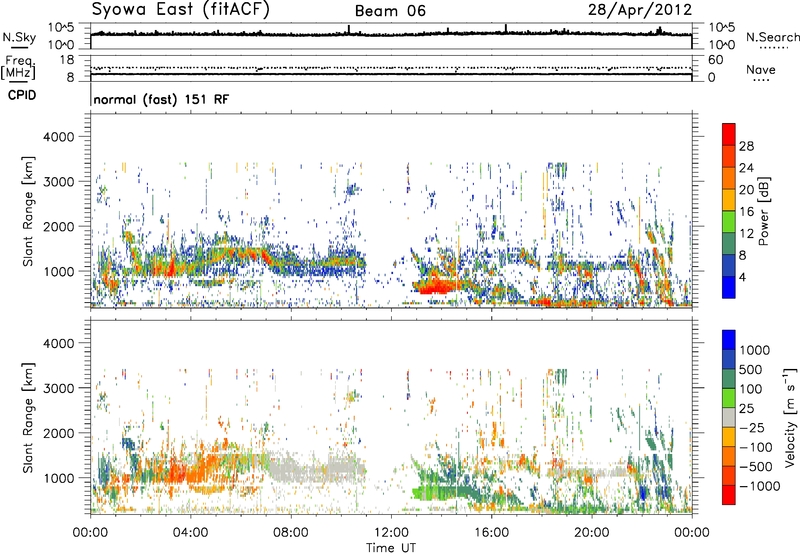The image size is (800, 554).
Task: Click the '4000' tick on the power panel
Action: point(58,137)
